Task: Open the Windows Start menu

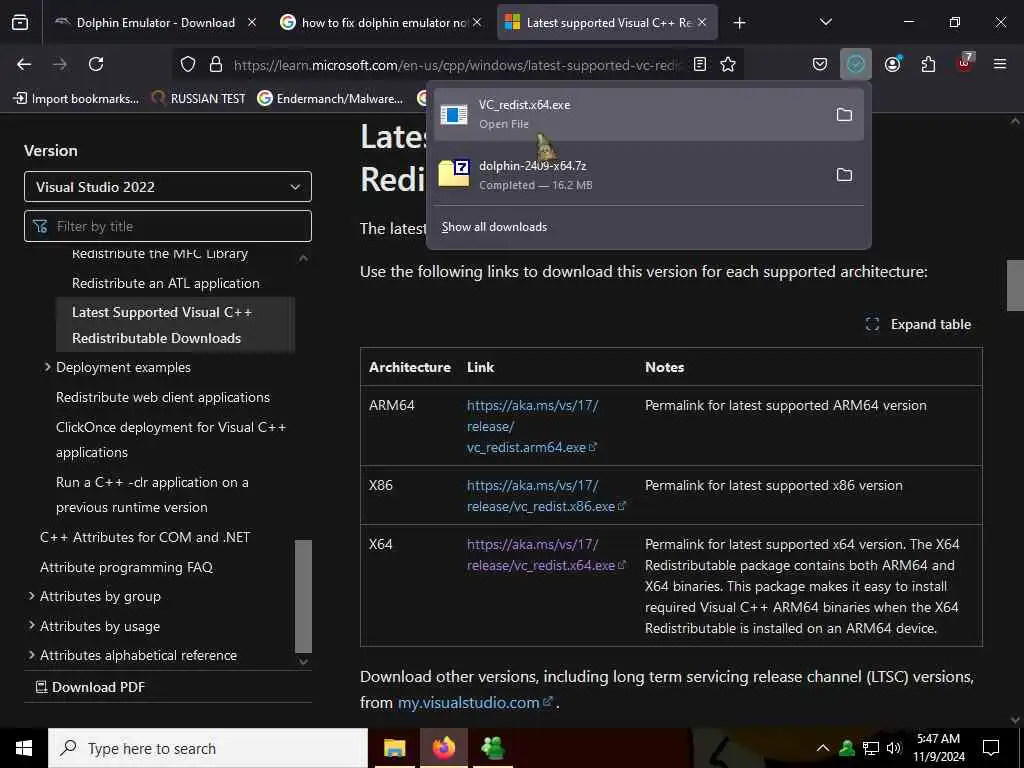Action: pos(24,748)
